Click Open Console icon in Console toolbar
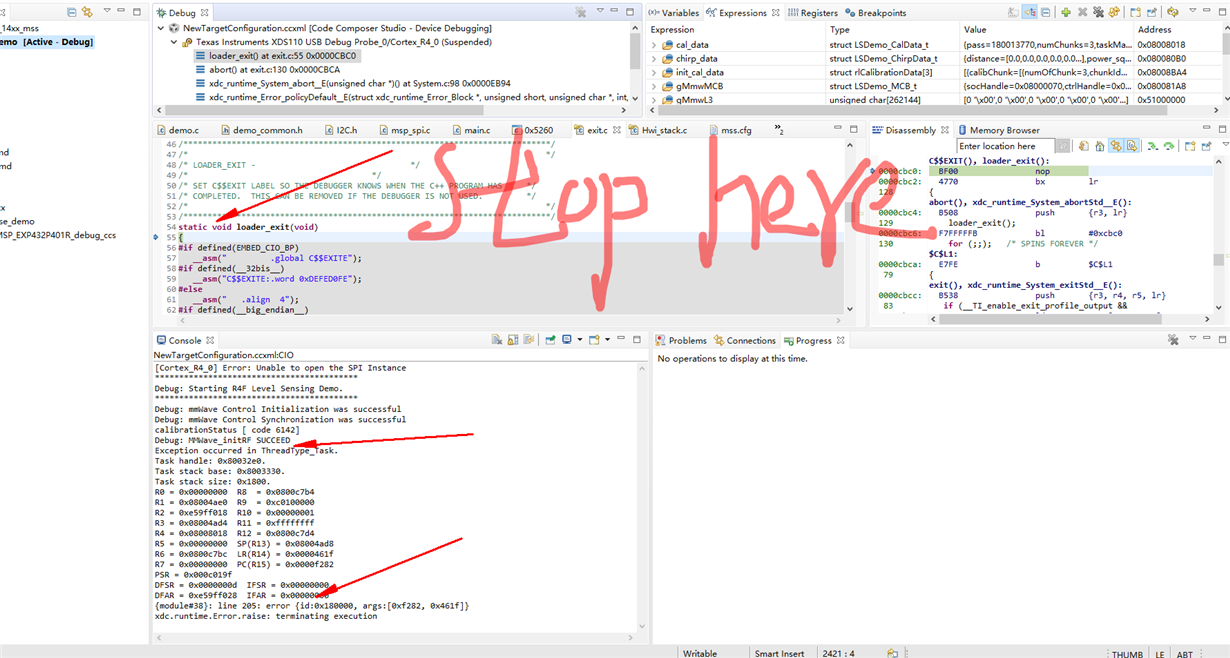1230x658 pixels. [593, 340]
